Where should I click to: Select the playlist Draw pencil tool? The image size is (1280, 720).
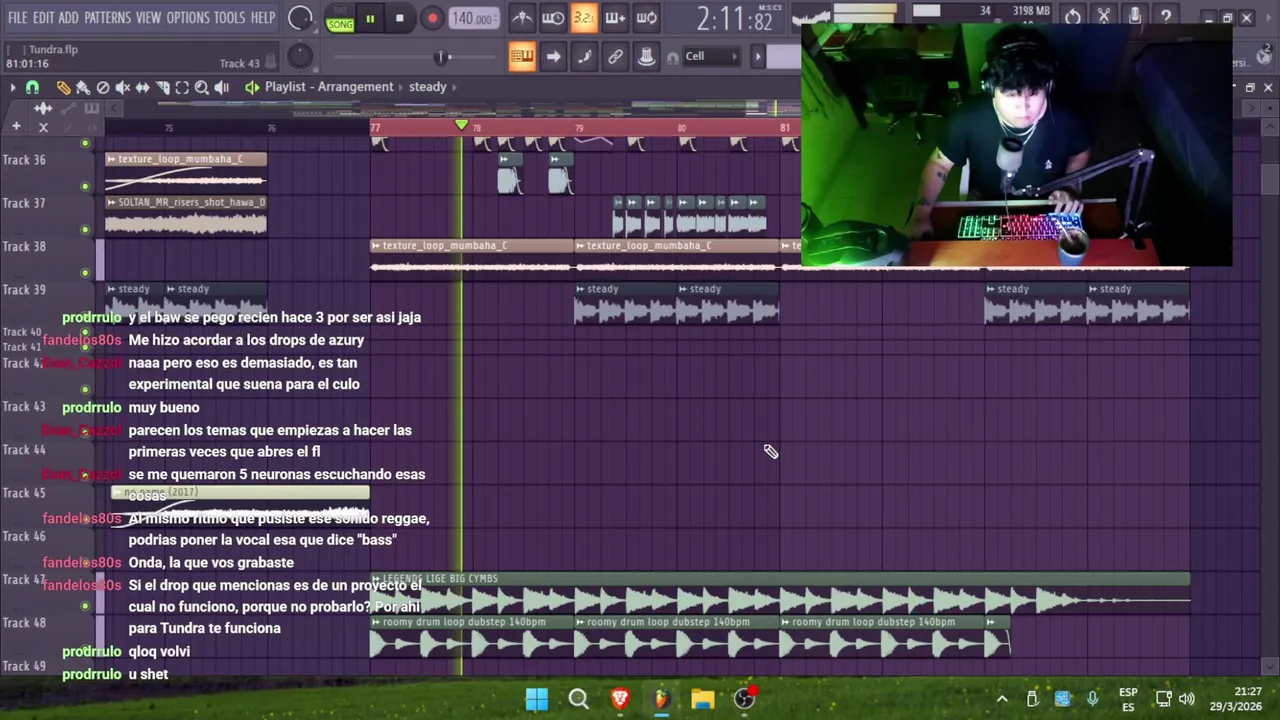tap(63, 87)
